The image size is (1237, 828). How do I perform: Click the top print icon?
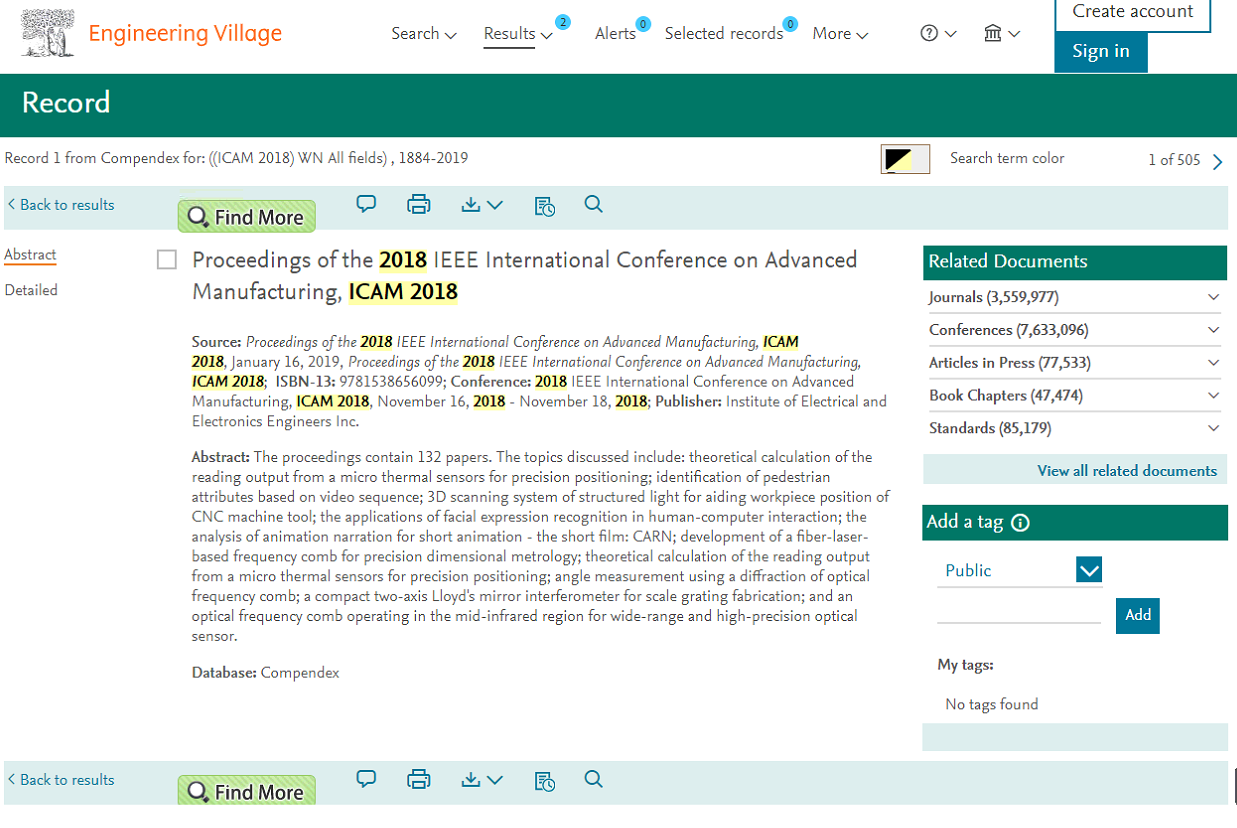419,205
